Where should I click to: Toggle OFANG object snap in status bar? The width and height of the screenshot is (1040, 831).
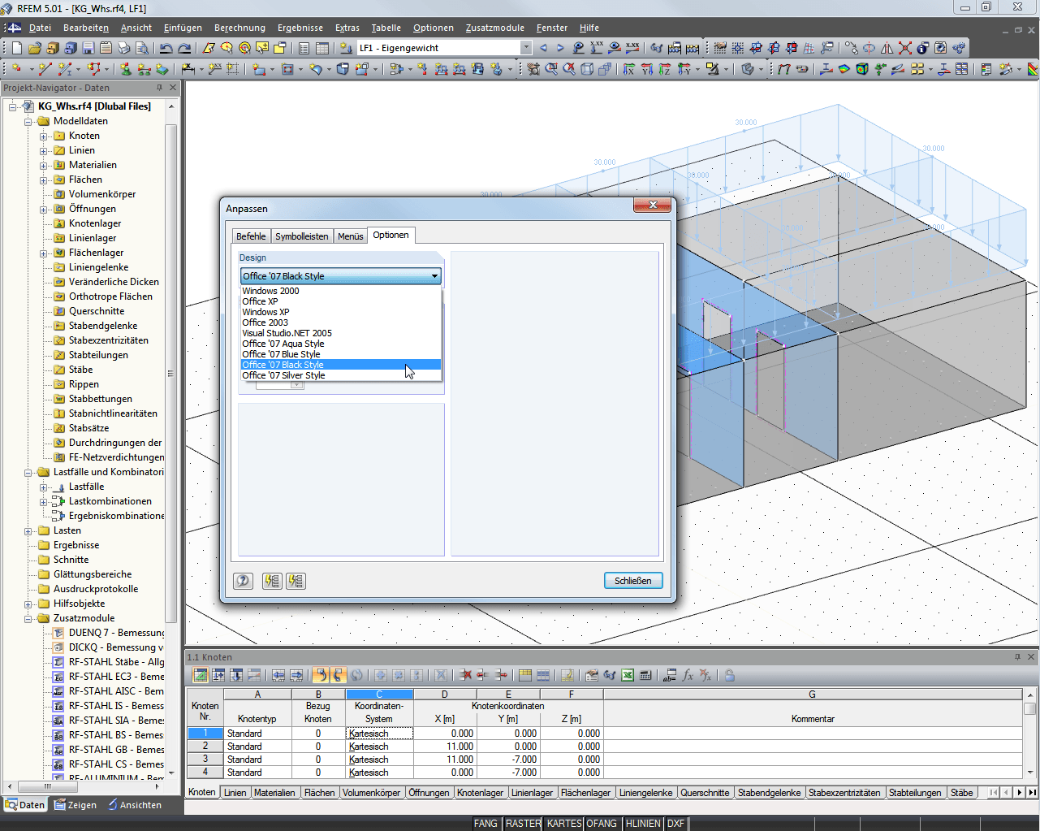click(x=602, y=823)
